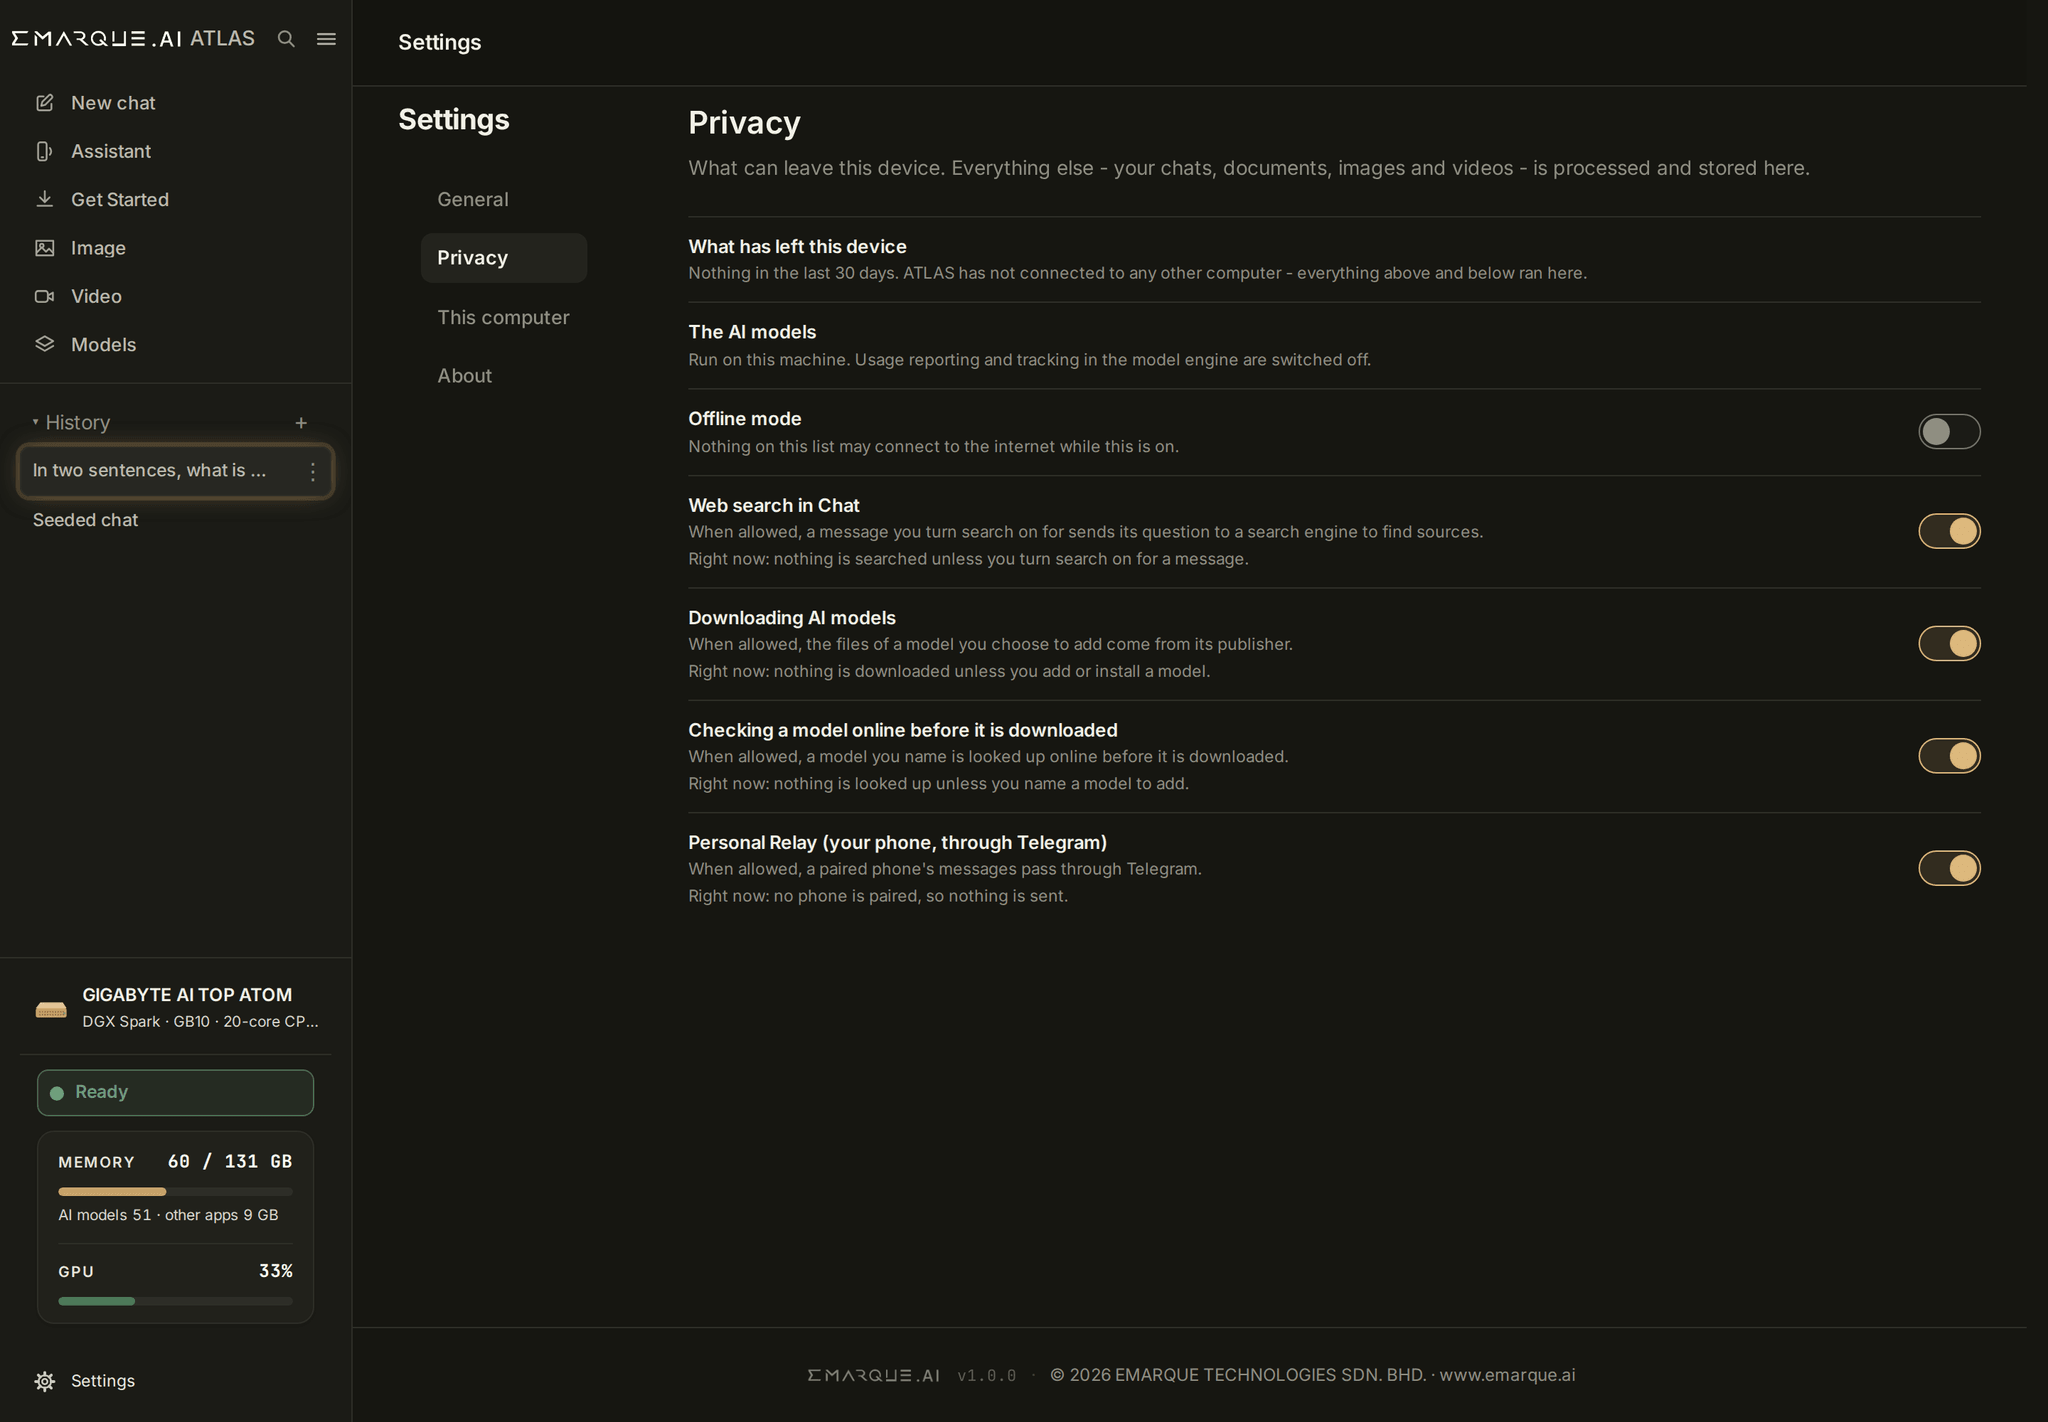
Task: Click the GIGABYTE AI TOP ATOM device icon
Action: click(51, 1009)
